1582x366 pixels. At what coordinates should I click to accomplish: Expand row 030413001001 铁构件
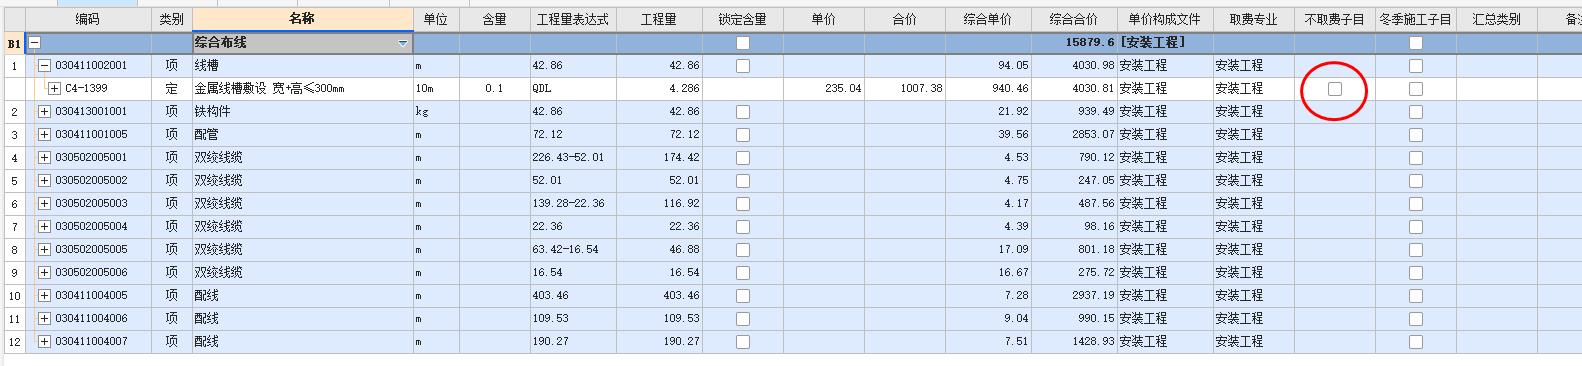(44, 111)
